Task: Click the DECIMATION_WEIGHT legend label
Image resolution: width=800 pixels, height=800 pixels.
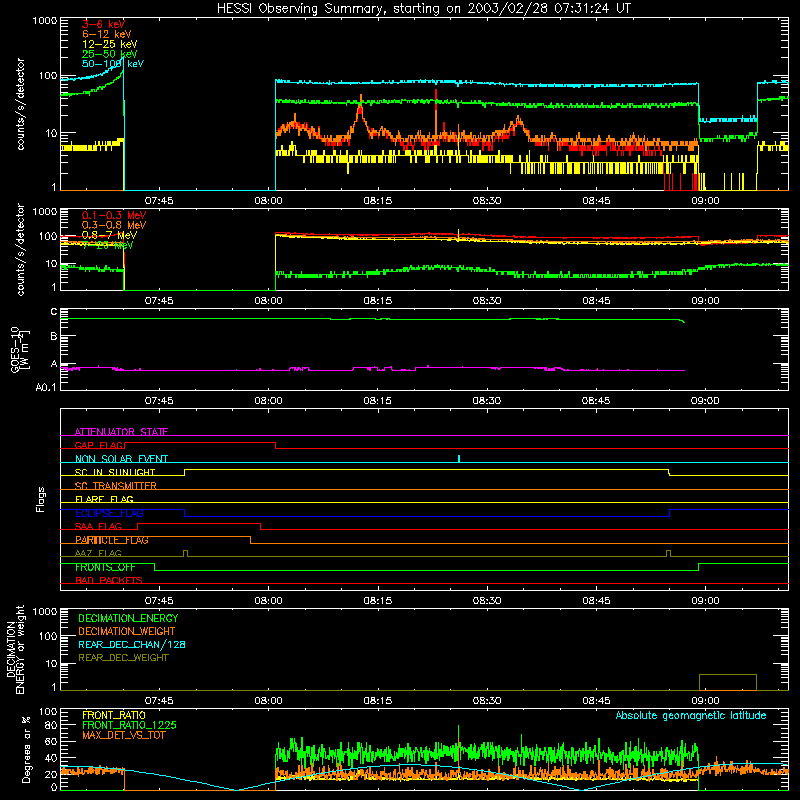Action: pyautogui.click(x=127, y=631)
